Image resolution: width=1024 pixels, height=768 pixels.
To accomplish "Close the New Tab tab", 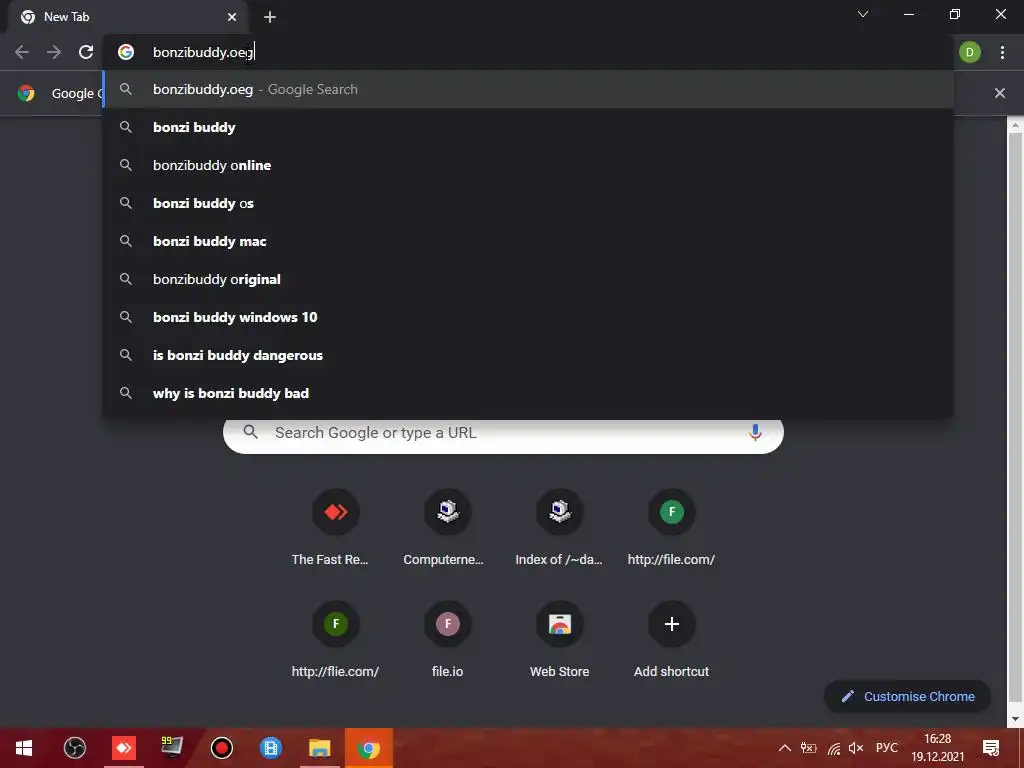I will (x=232, y=17).
